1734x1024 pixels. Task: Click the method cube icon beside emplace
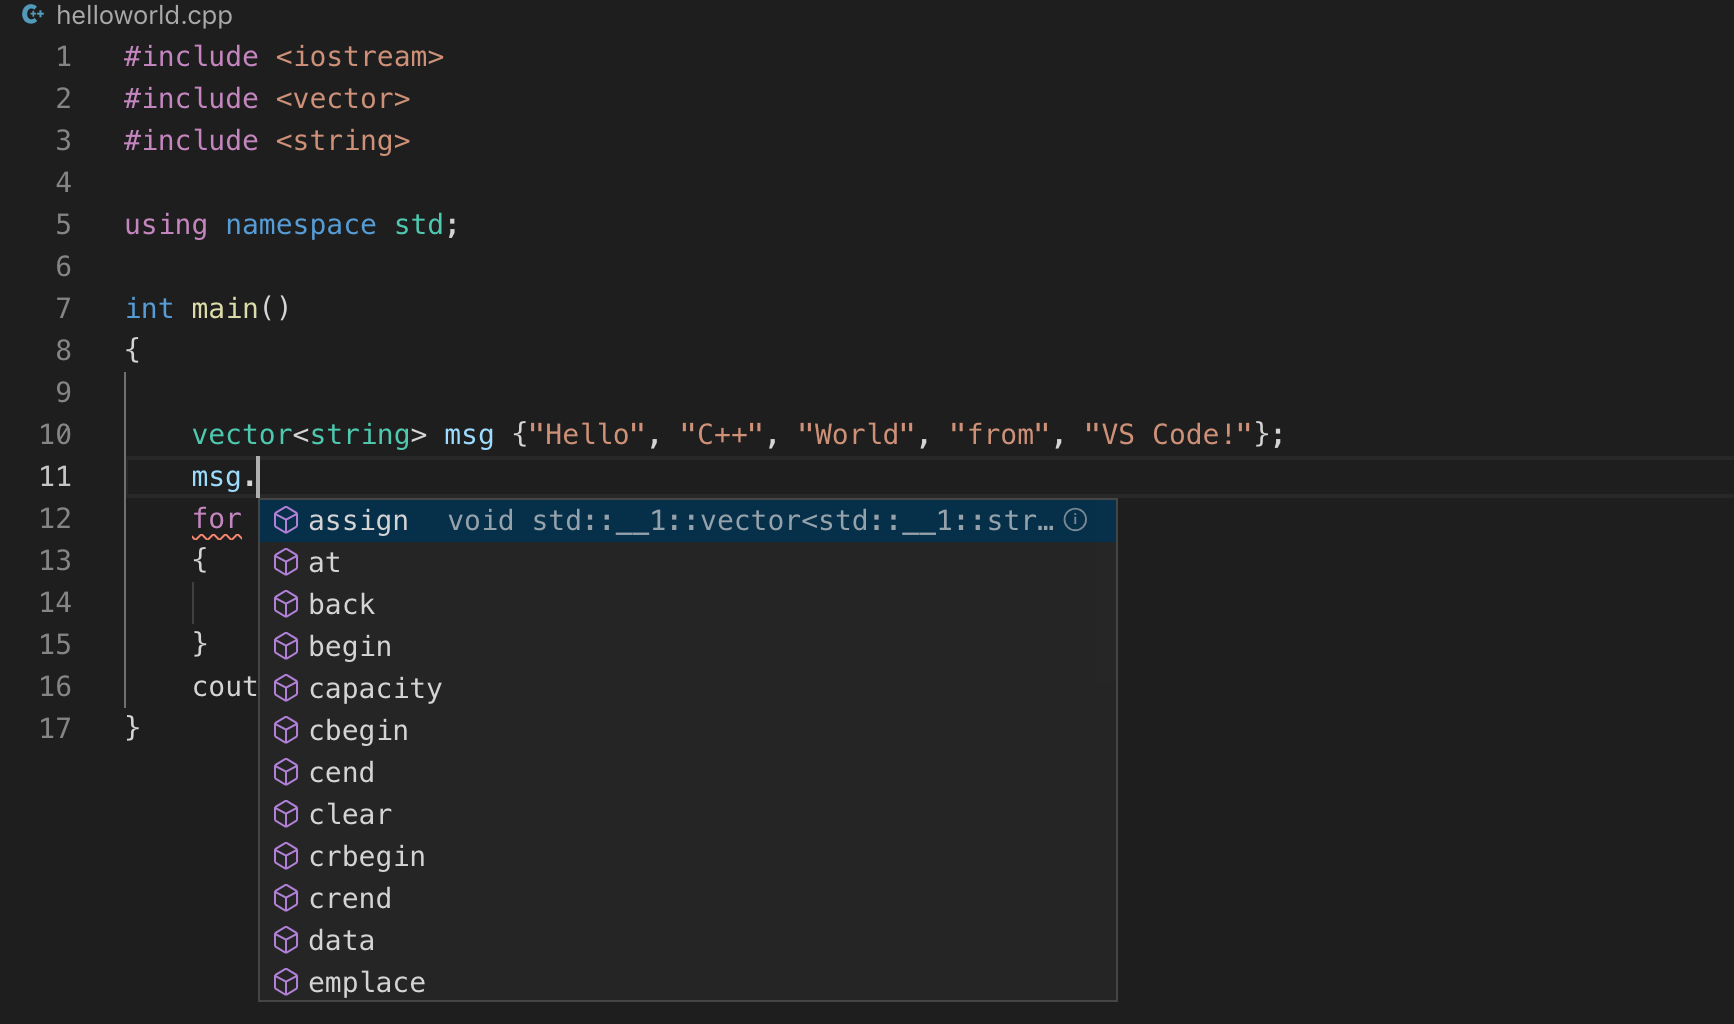tap(286, 982)
